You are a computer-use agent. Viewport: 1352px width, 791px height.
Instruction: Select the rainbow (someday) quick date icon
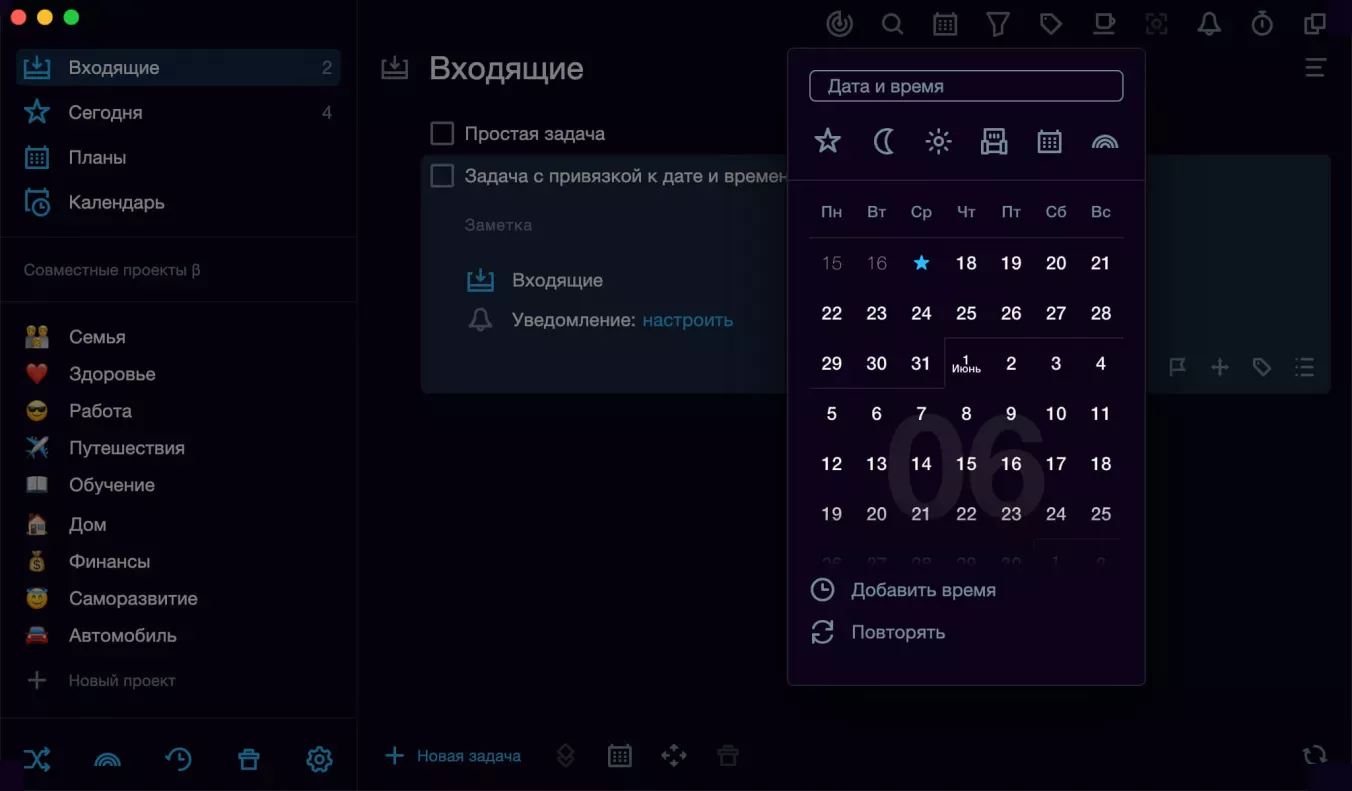(x=1105, y=142)
